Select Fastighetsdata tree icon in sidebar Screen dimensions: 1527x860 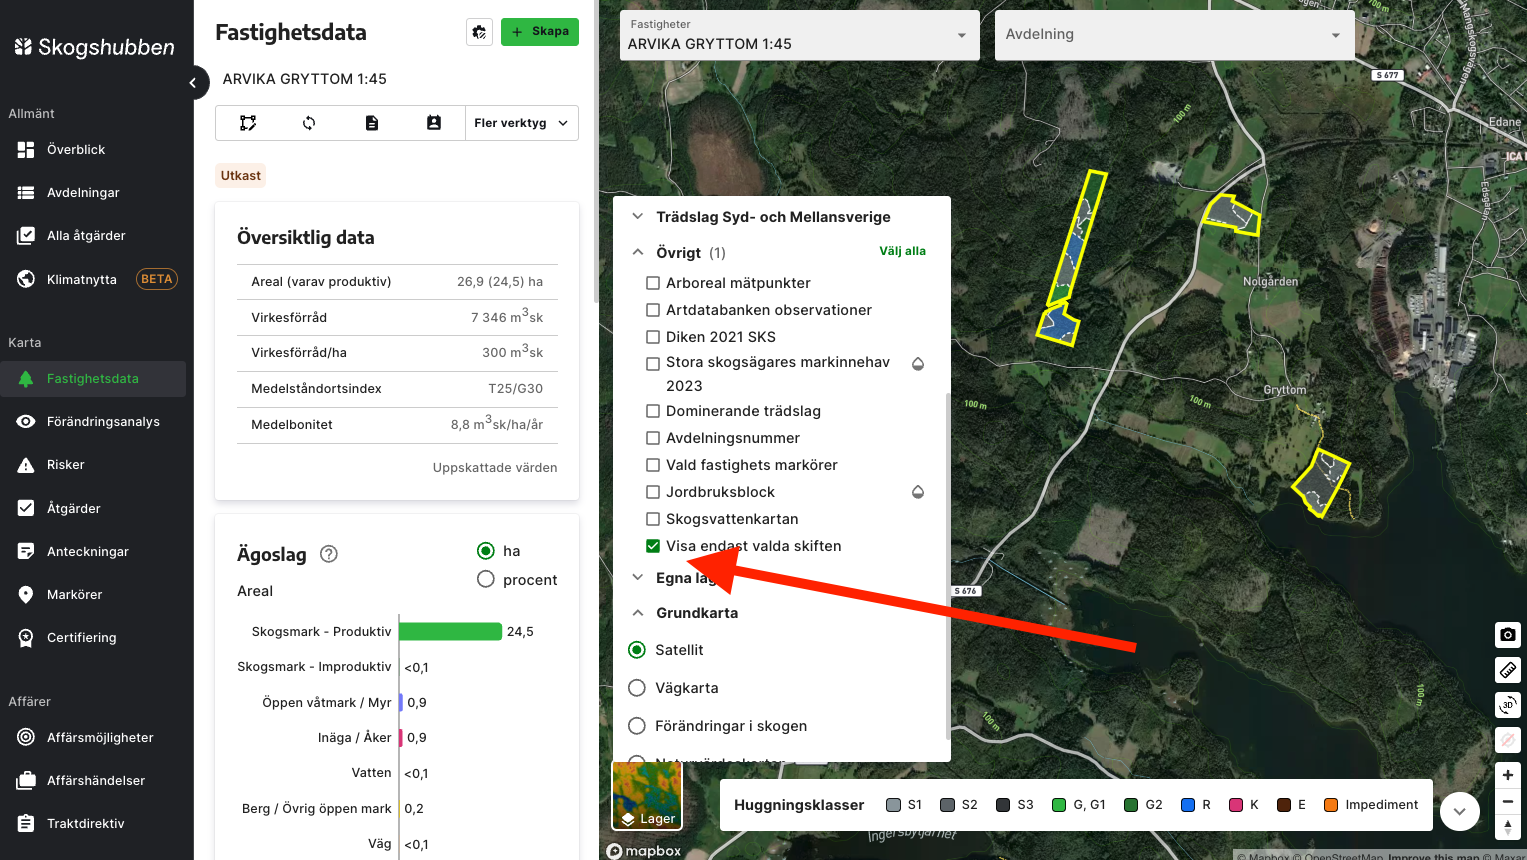26,379
